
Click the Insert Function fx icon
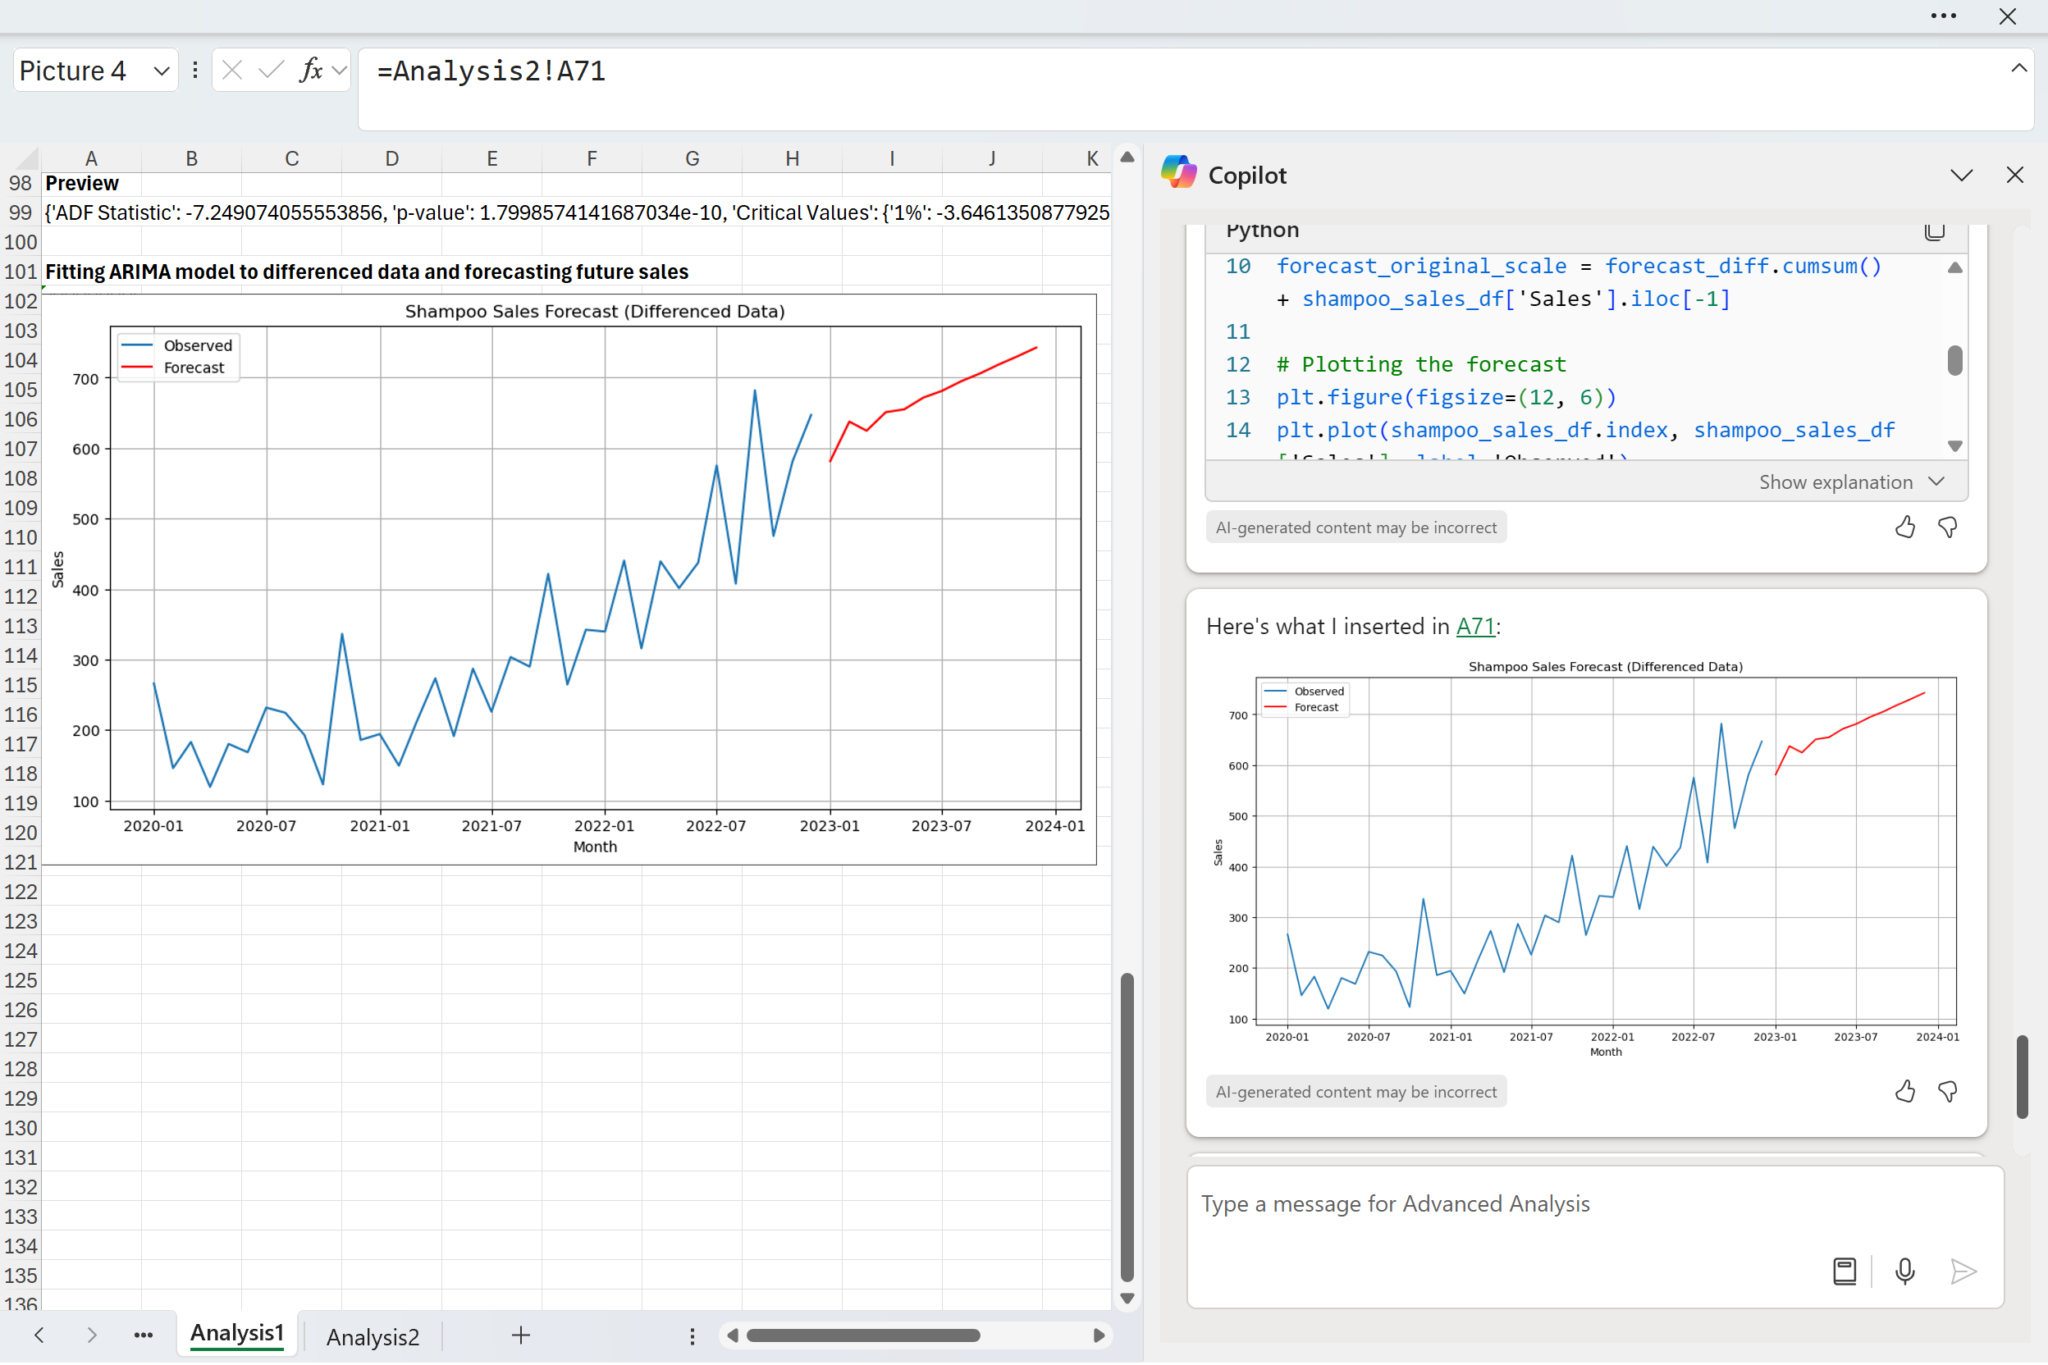(x=311, y=70)
